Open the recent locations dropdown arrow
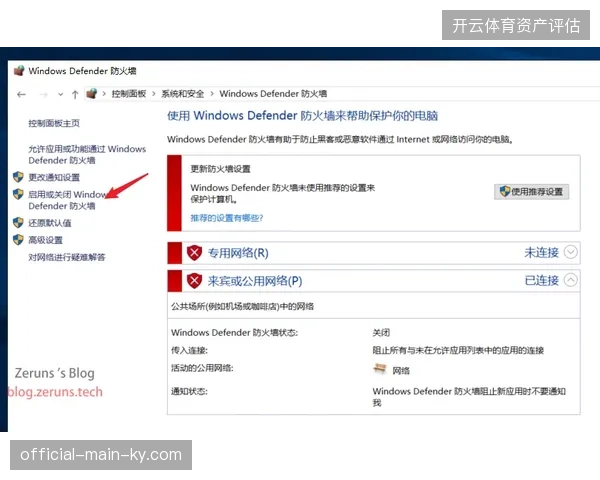 (60, 94)
